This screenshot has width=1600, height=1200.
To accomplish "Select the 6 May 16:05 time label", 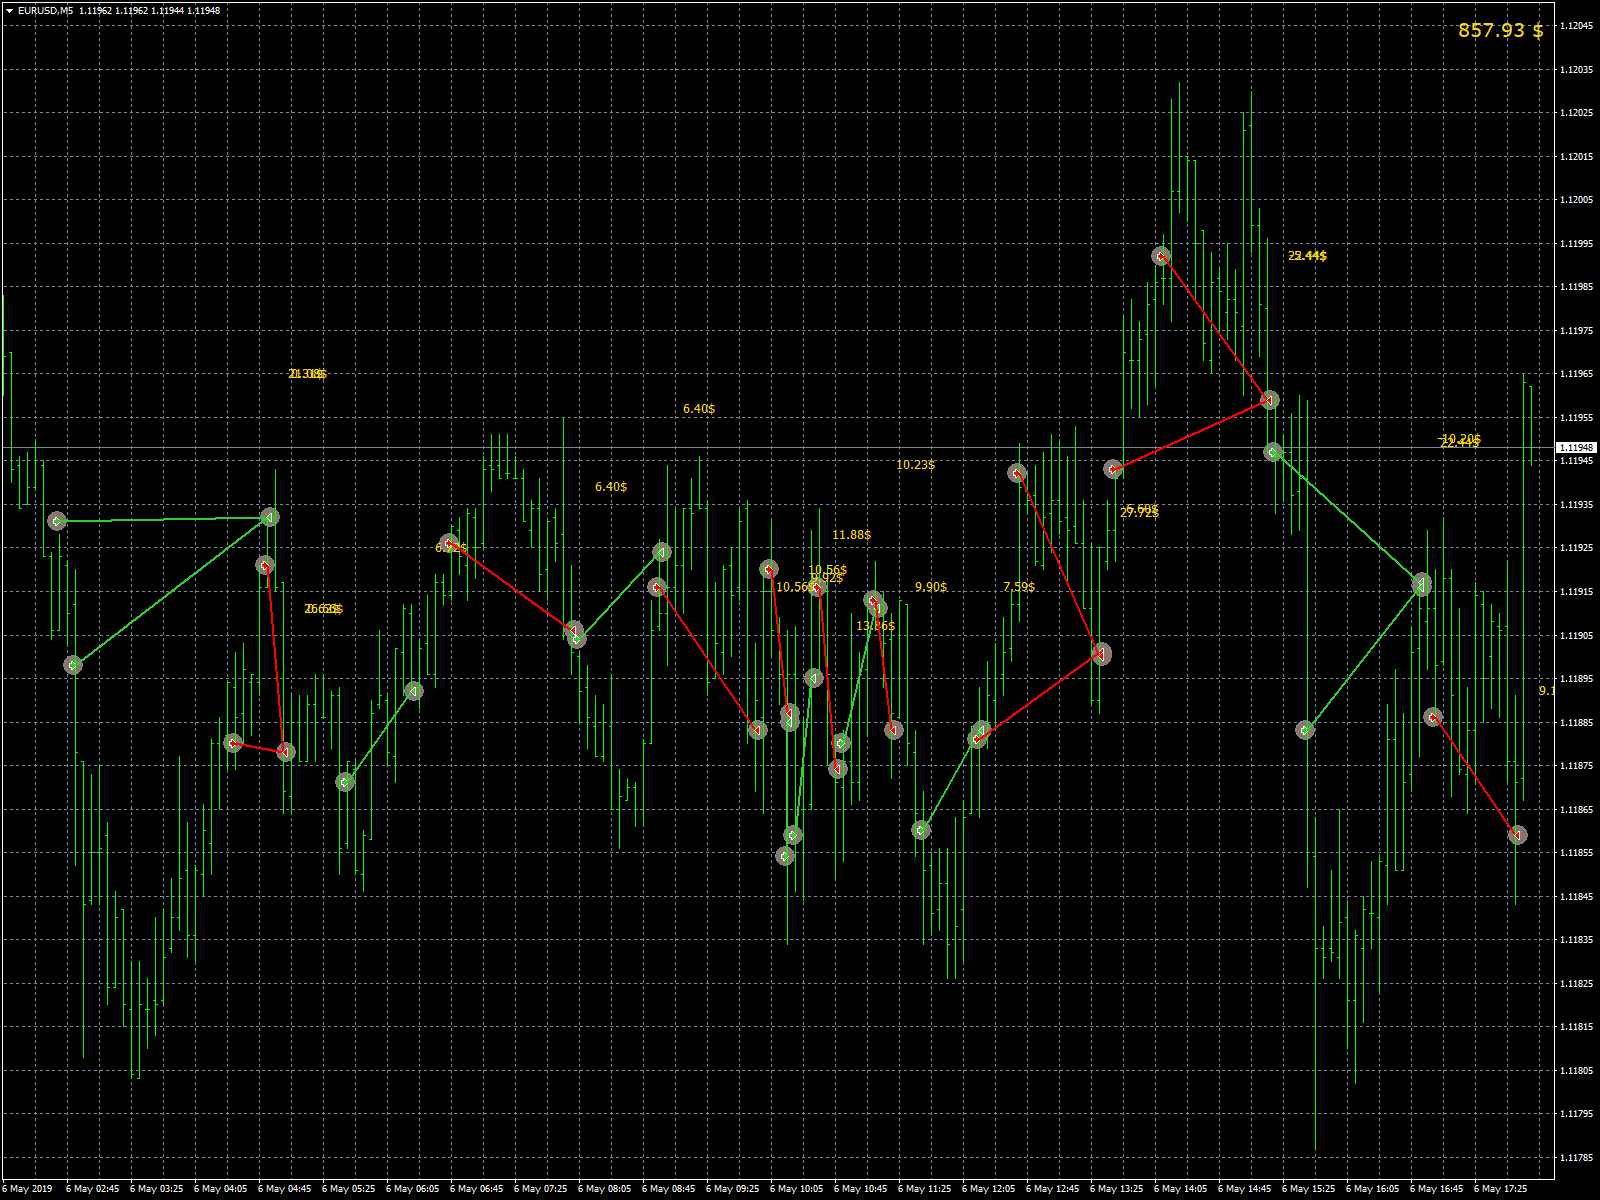I will click(1373, 1189).
